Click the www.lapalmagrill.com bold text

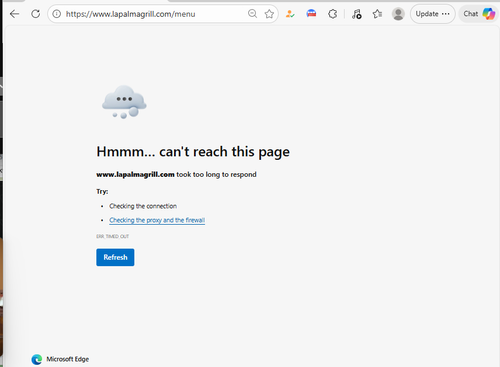[135, 174]
